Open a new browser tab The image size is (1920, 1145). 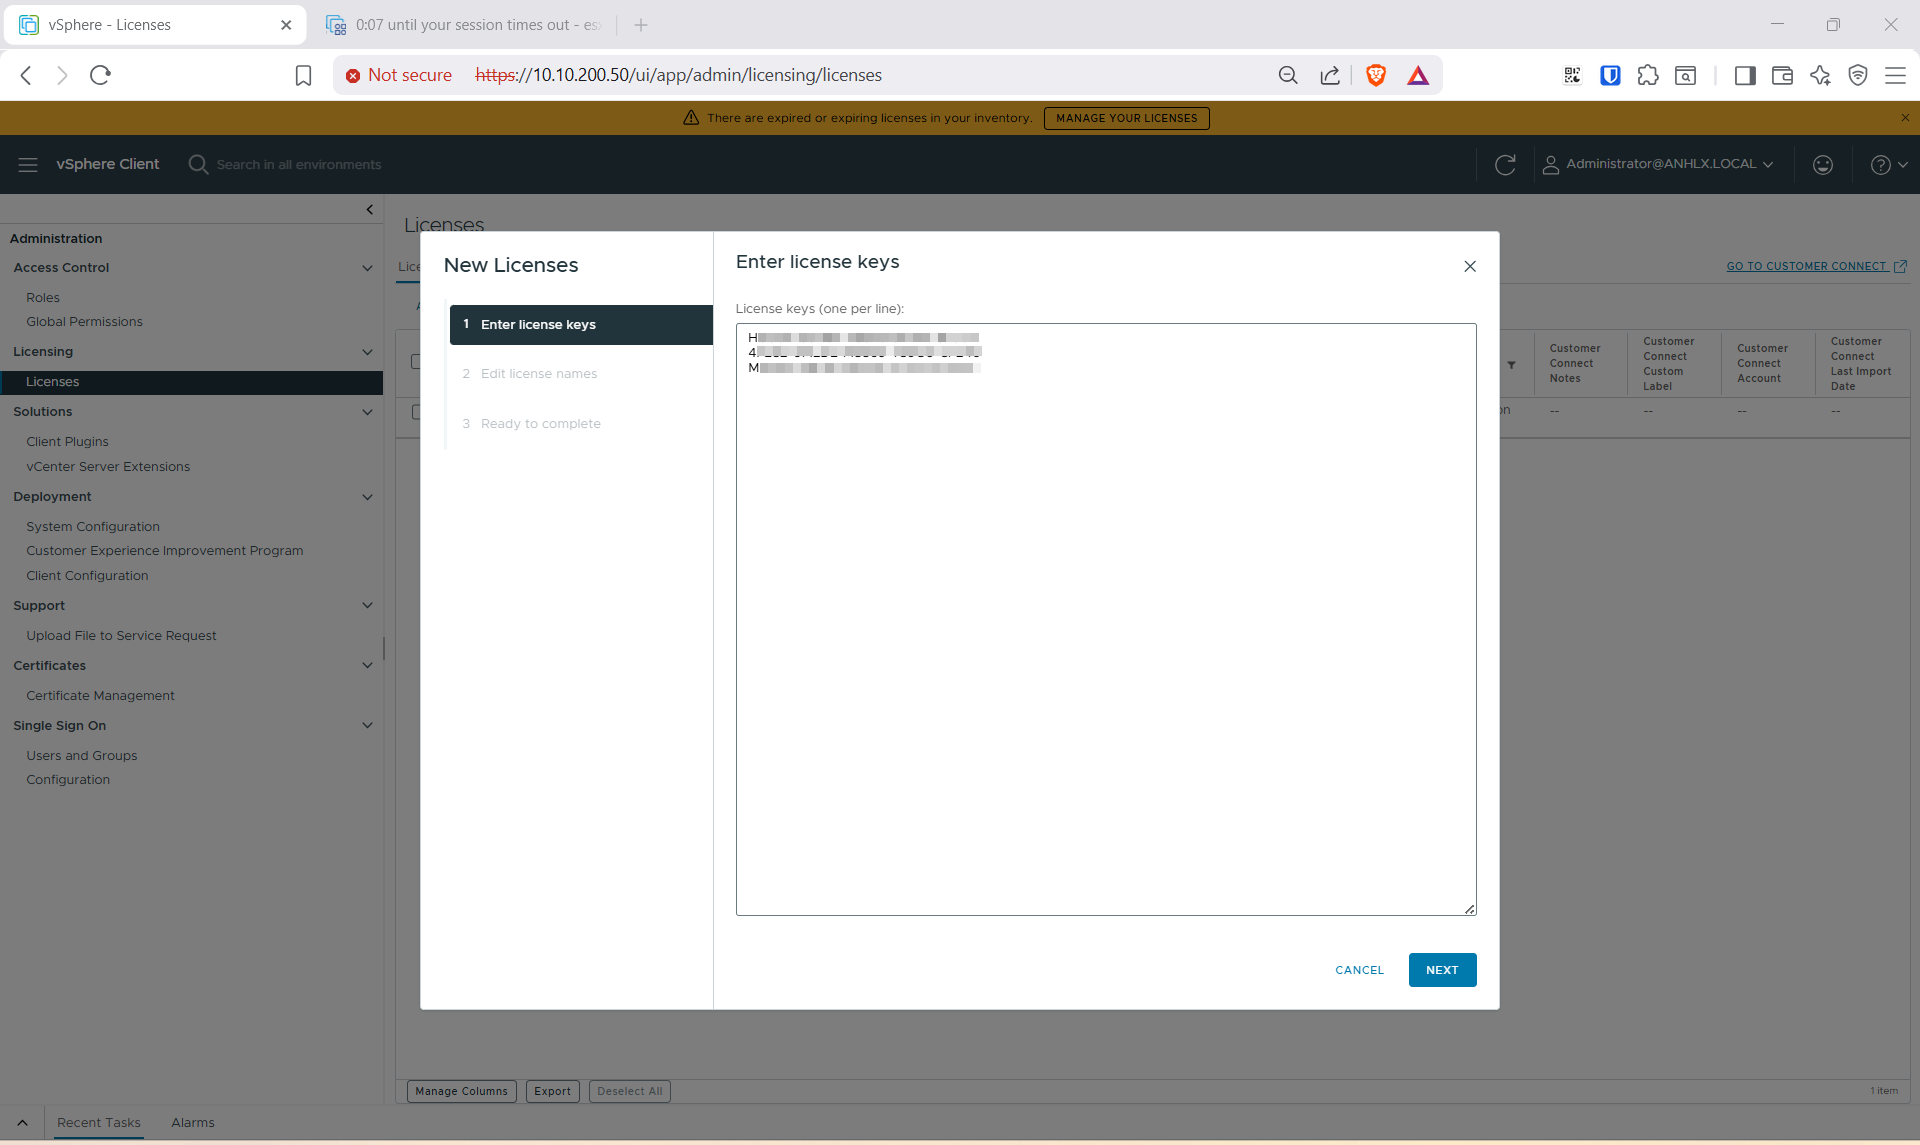pyautogui.click(x=641, y=25)
